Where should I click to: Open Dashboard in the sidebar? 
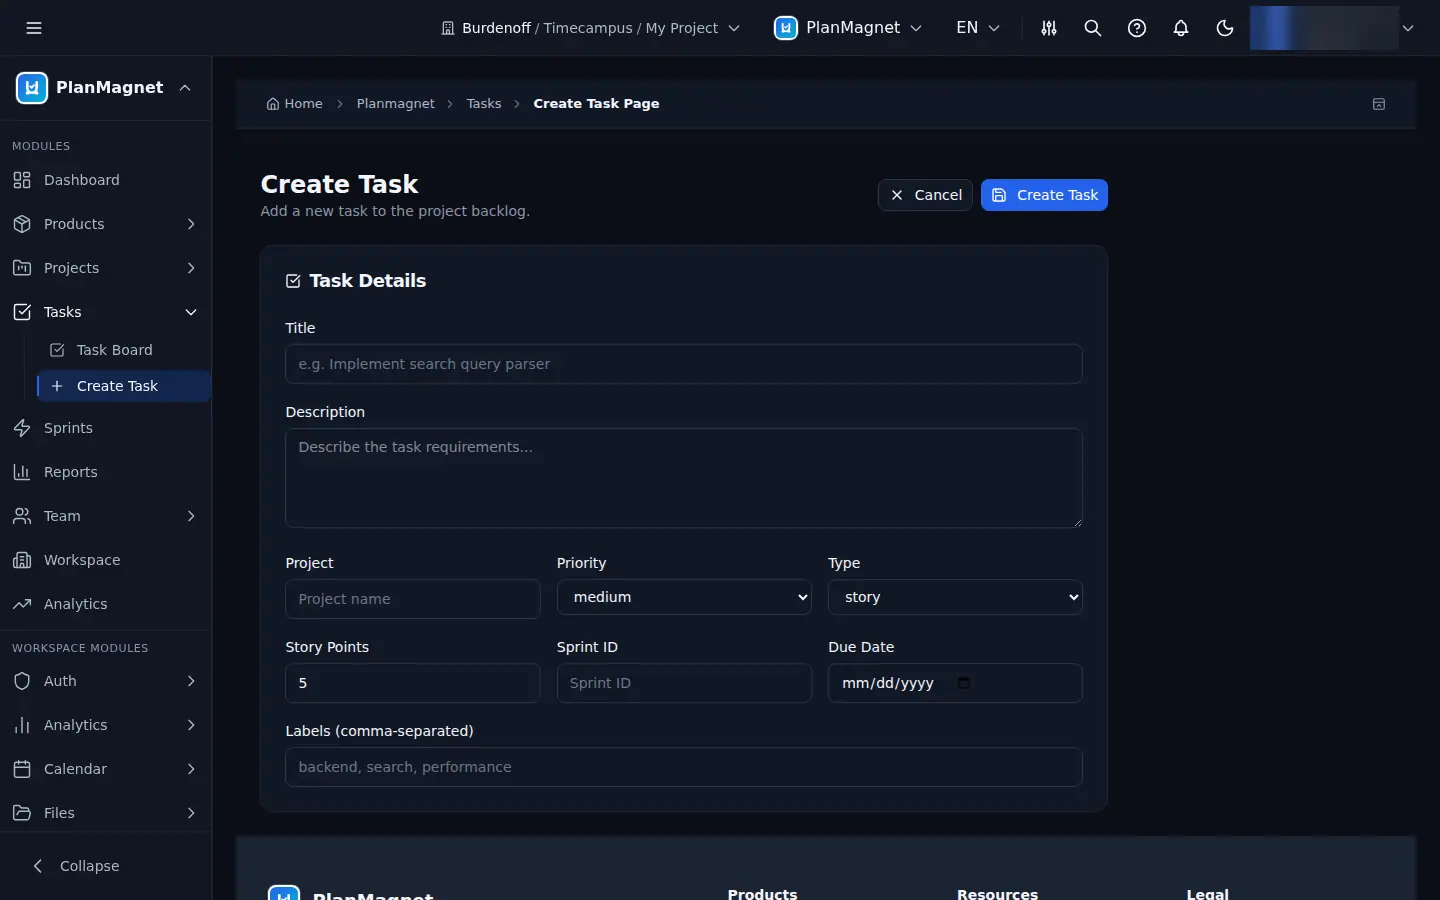coord(105,180)
